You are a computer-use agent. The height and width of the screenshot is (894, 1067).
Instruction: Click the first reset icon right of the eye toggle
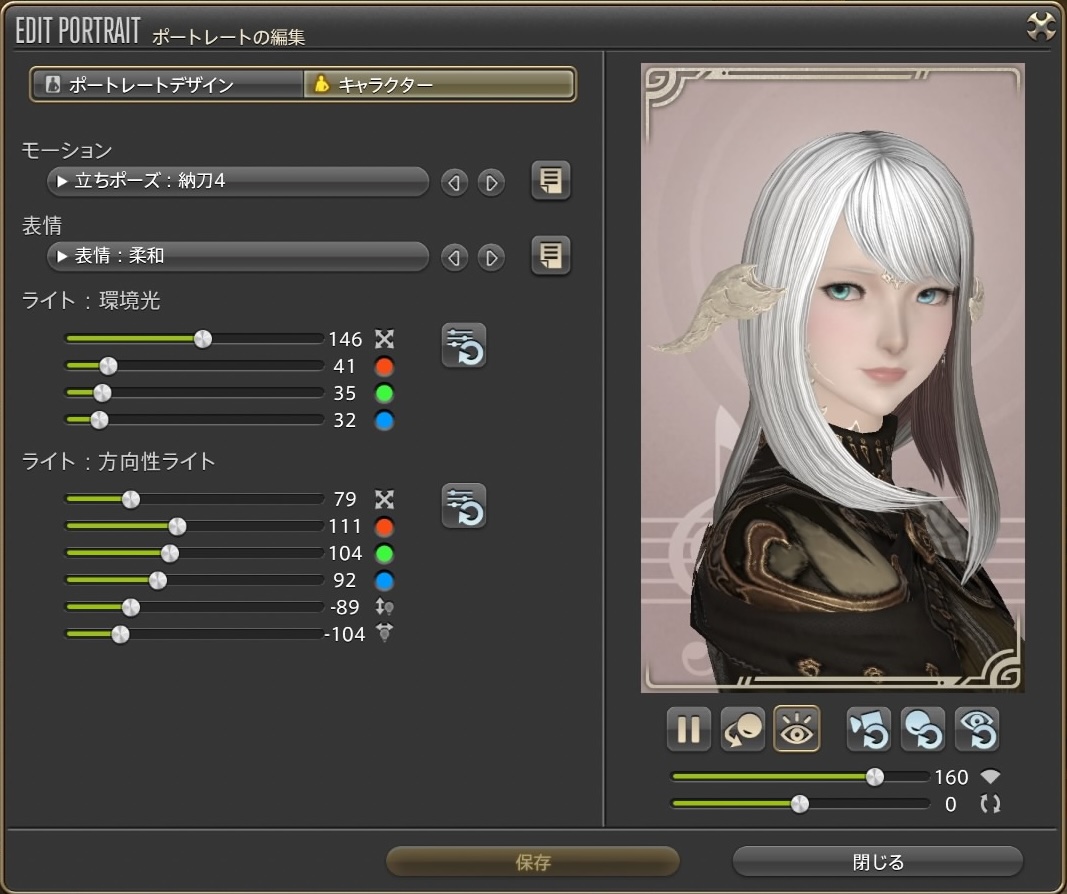868,729
